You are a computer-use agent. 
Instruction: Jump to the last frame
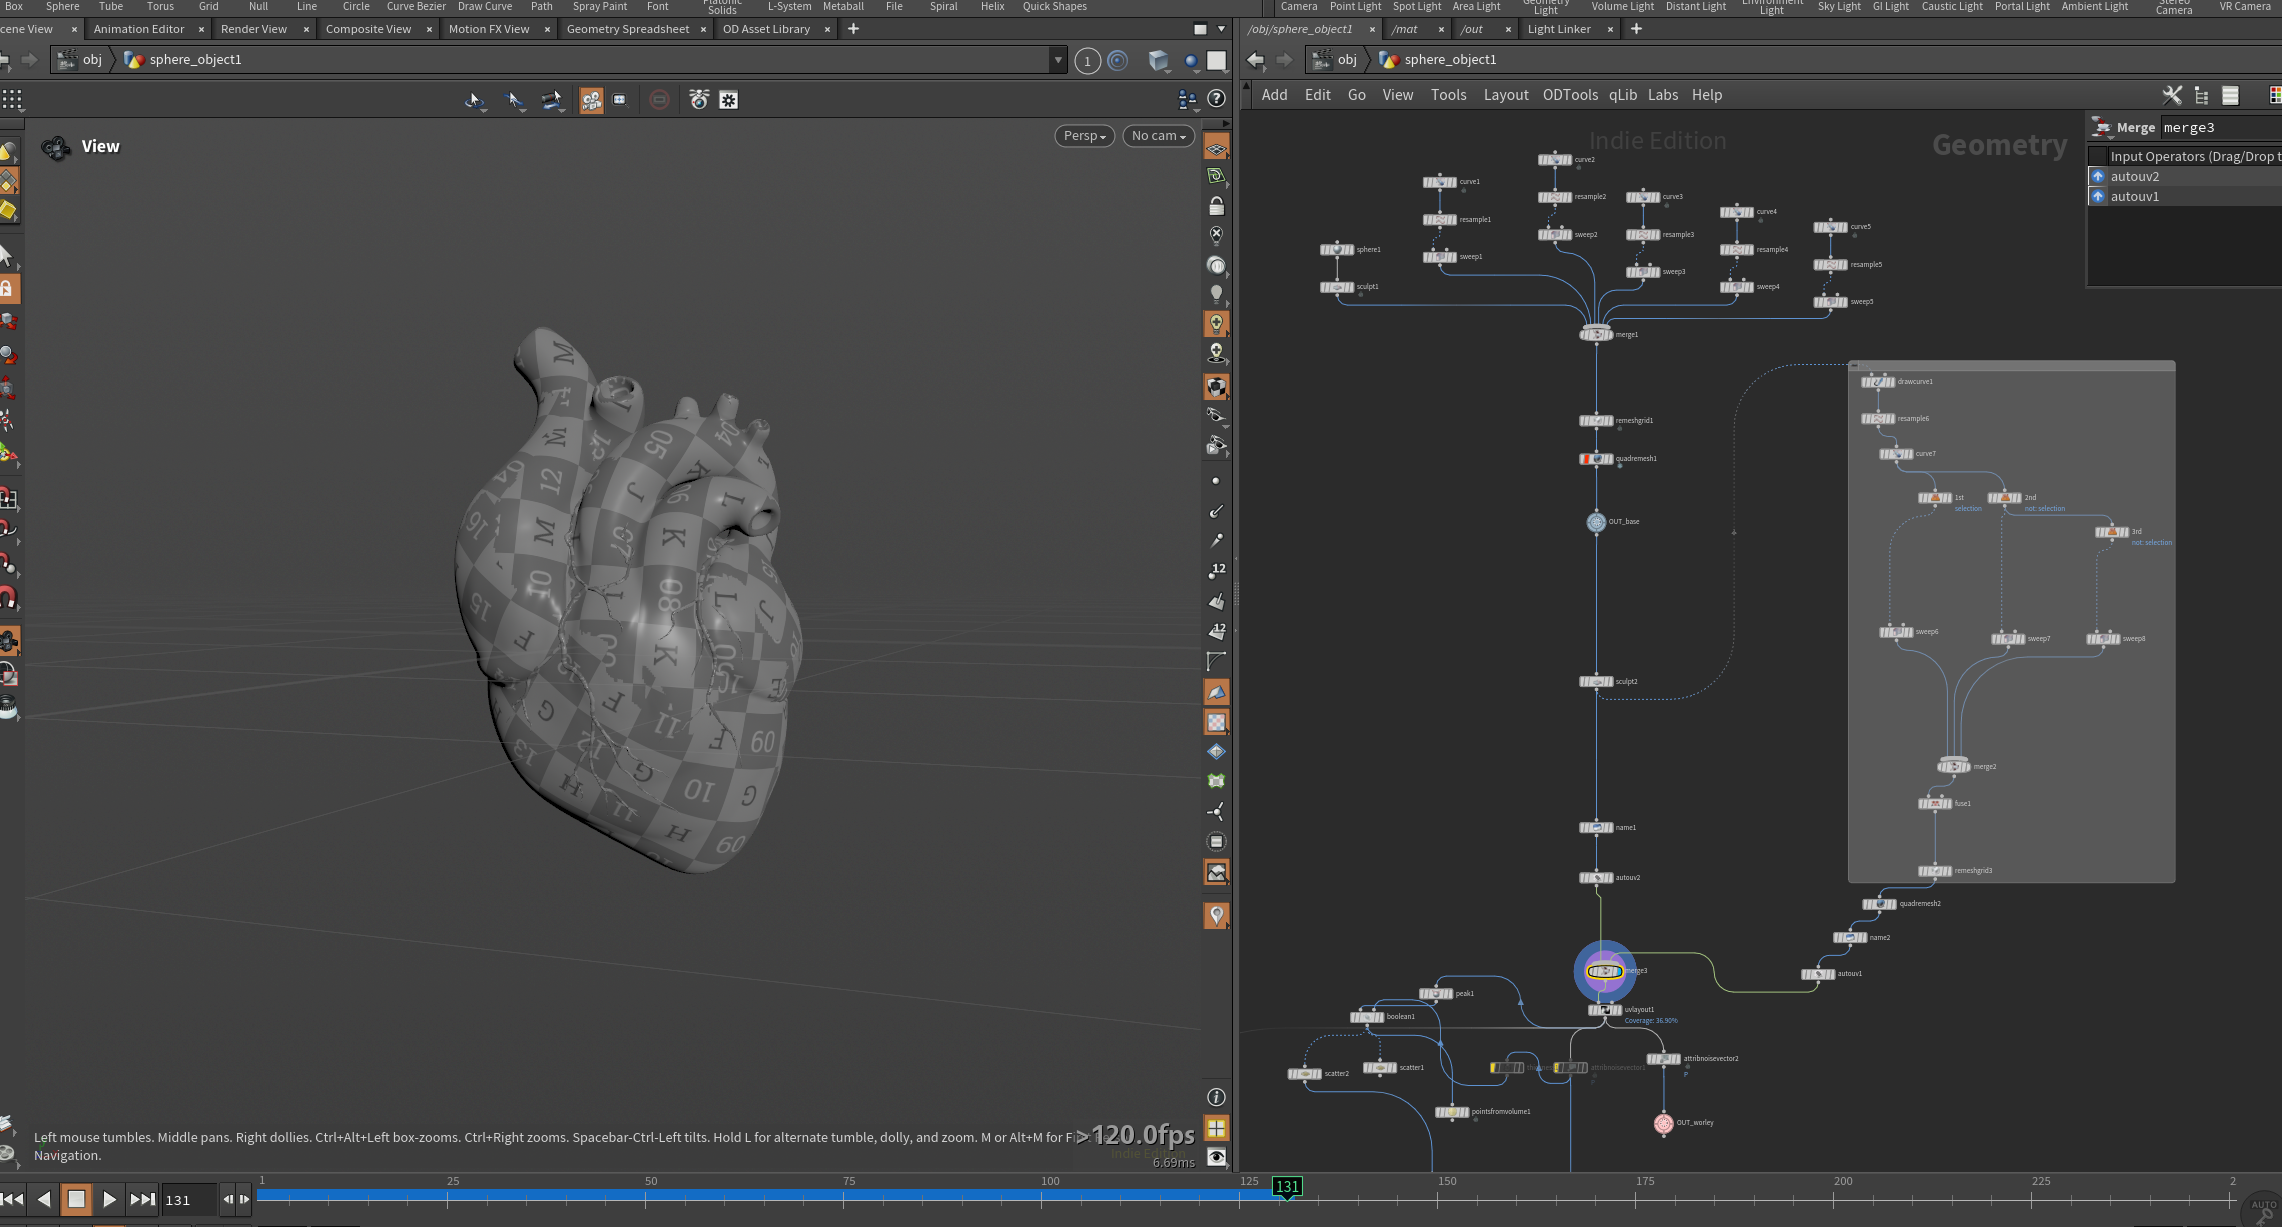[142, 1199]
